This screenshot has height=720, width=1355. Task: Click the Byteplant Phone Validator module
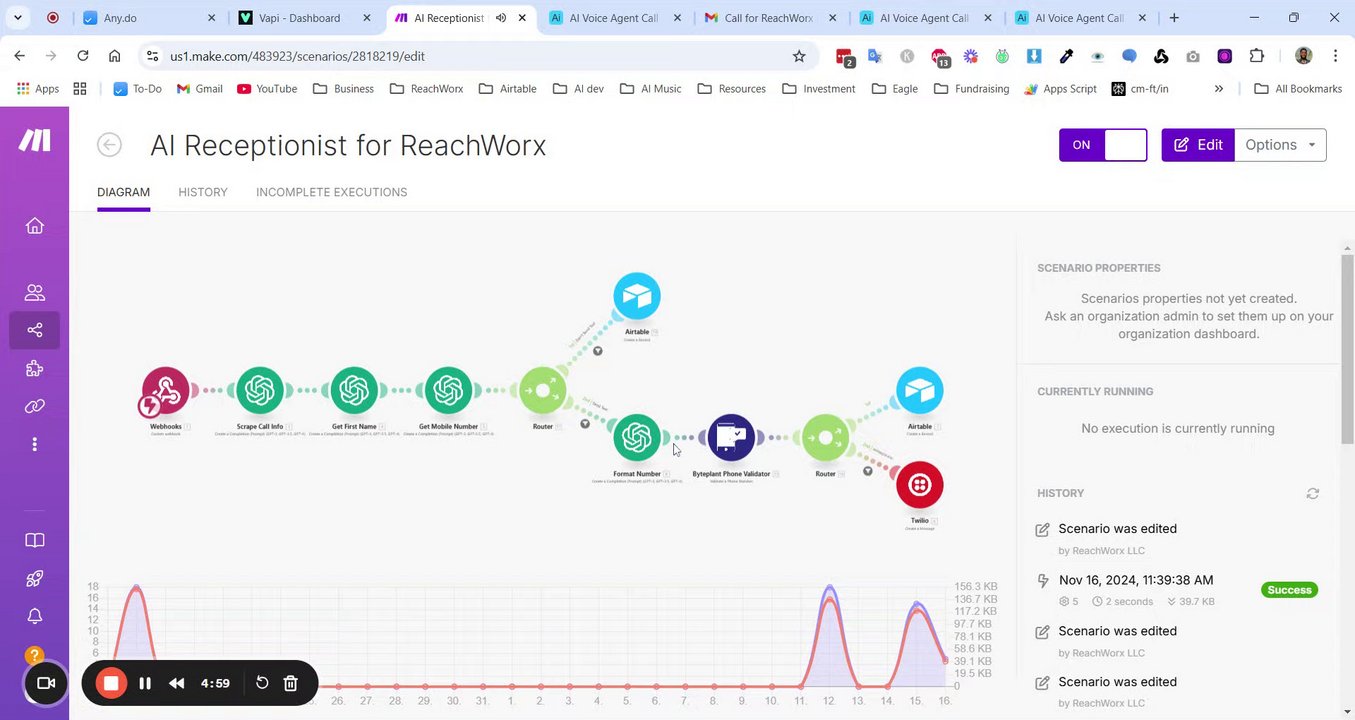731,438
